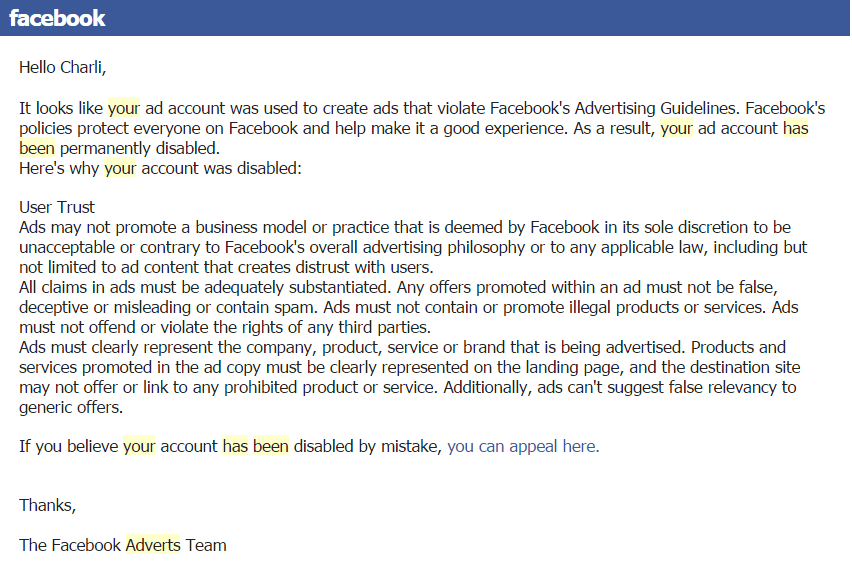The height and width of the screenshot is (574, 852).
Task: Click 'permanently disabled.' in the first paragraph
Action: tap(140, 148)
